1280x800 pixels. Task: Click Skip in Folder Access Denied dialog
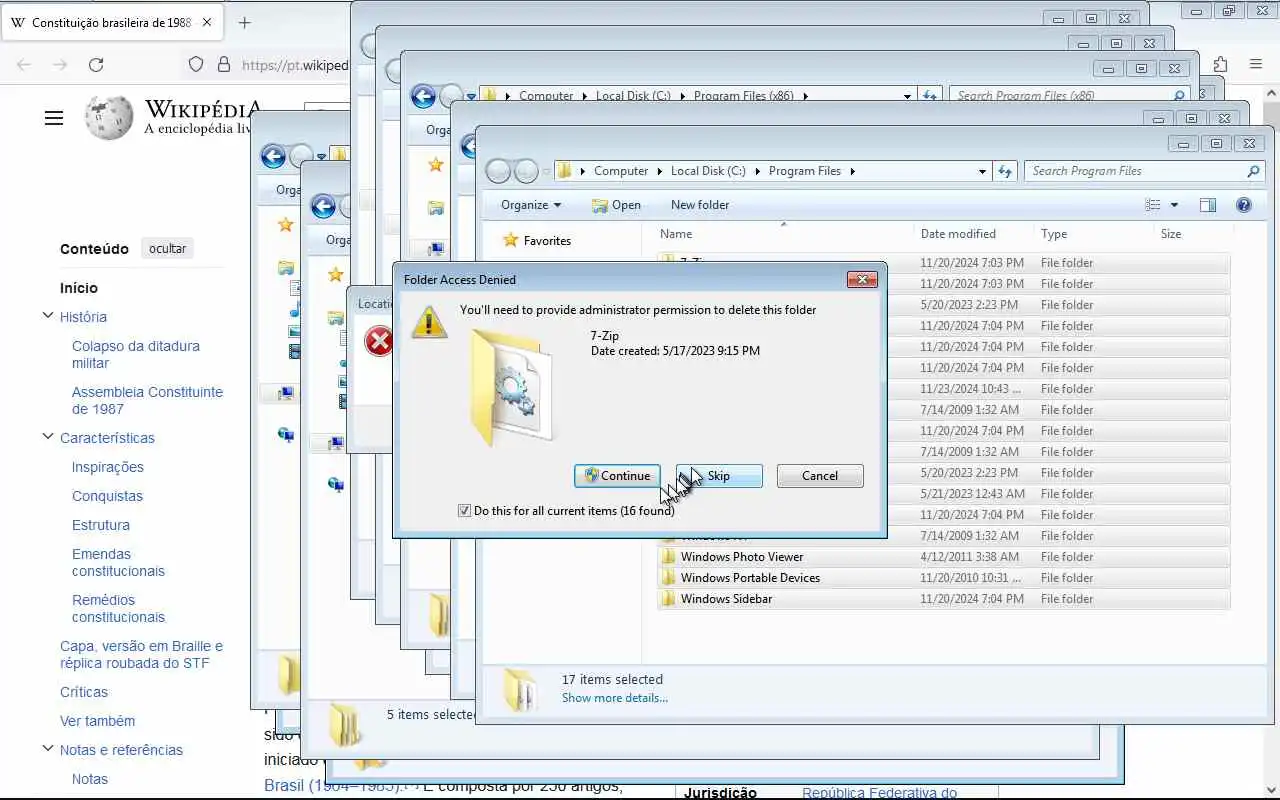(x=719, y=476)
